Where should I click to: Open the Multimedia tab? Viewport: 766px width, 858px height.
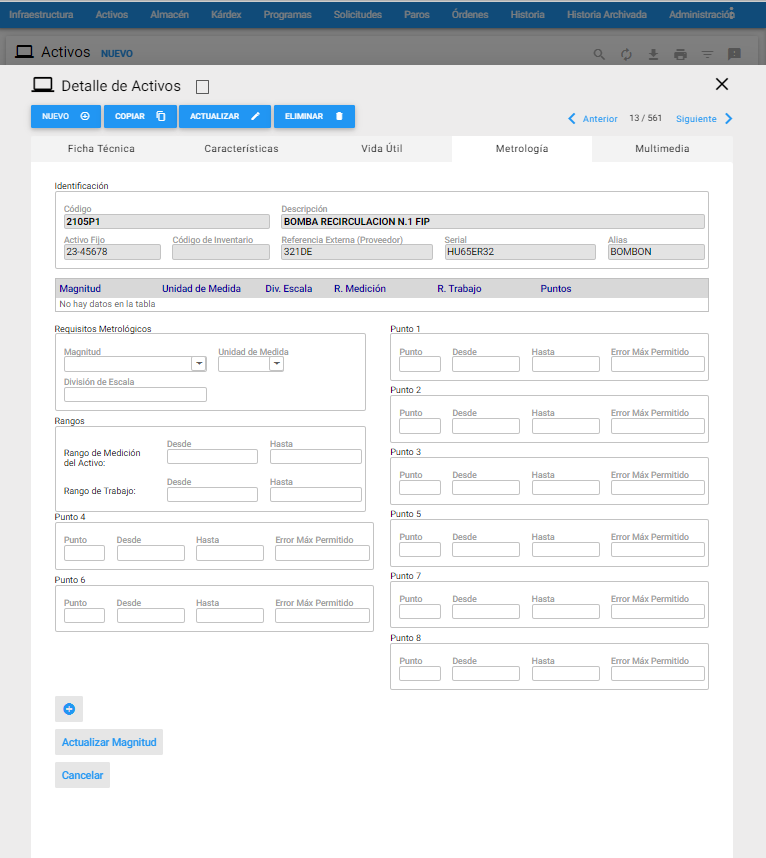(662, 149)
